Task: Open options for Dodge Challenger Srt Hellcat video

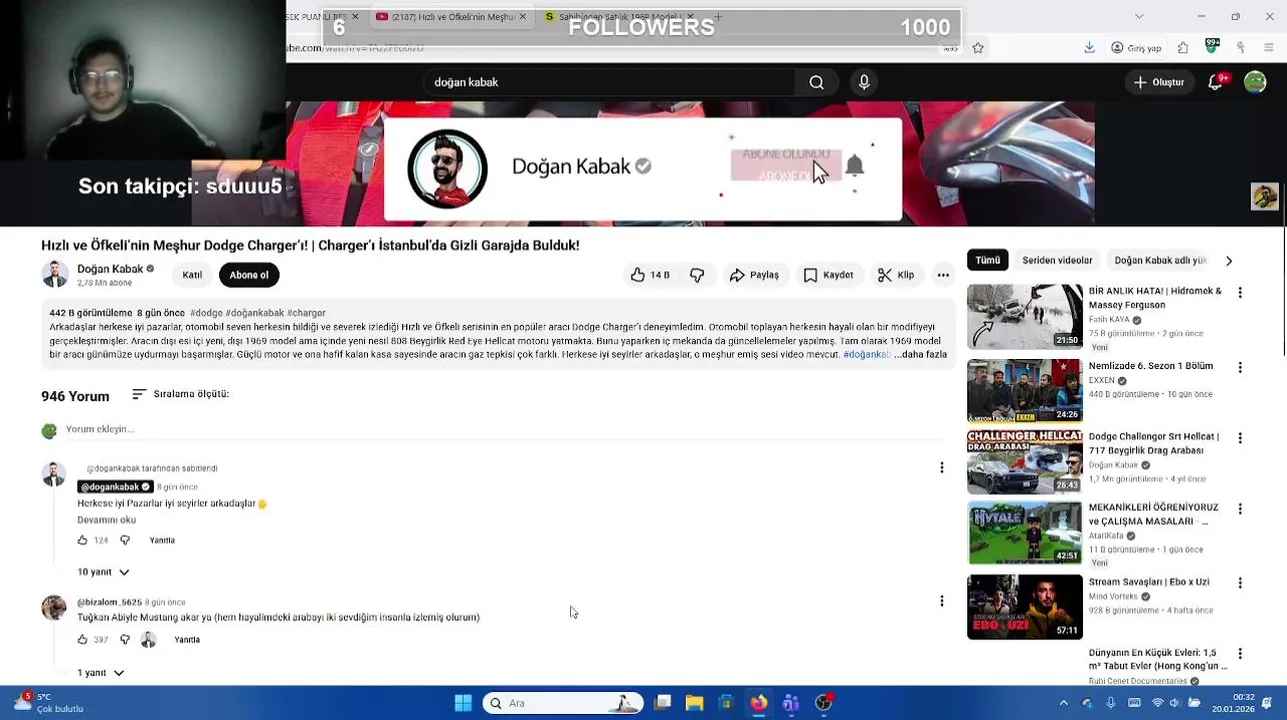Action: [x=1240, y=438]
